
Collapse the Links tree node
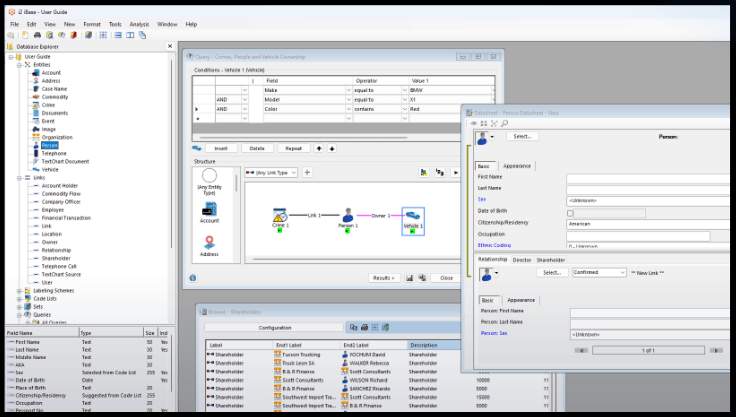point(19,178)
